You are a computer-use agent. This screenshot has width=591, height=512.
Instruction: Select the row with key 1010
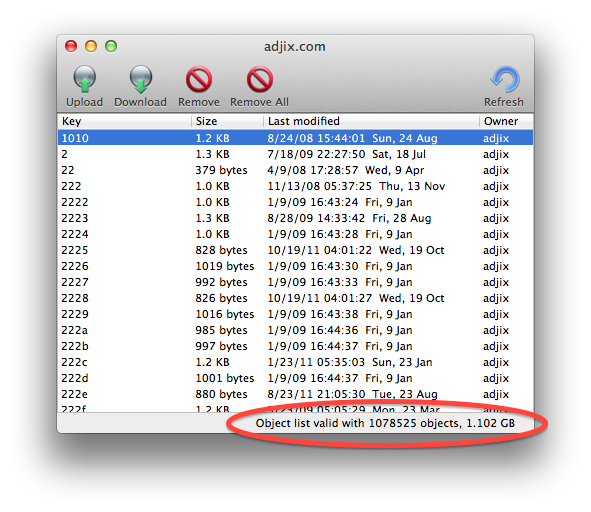tap(296, 138)
